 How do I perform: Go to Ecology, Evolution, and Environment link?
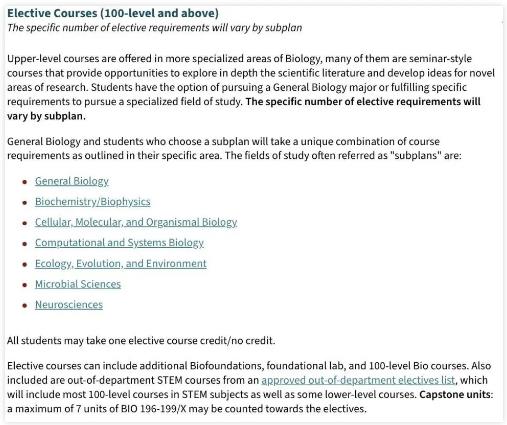[x=121, y=263]
